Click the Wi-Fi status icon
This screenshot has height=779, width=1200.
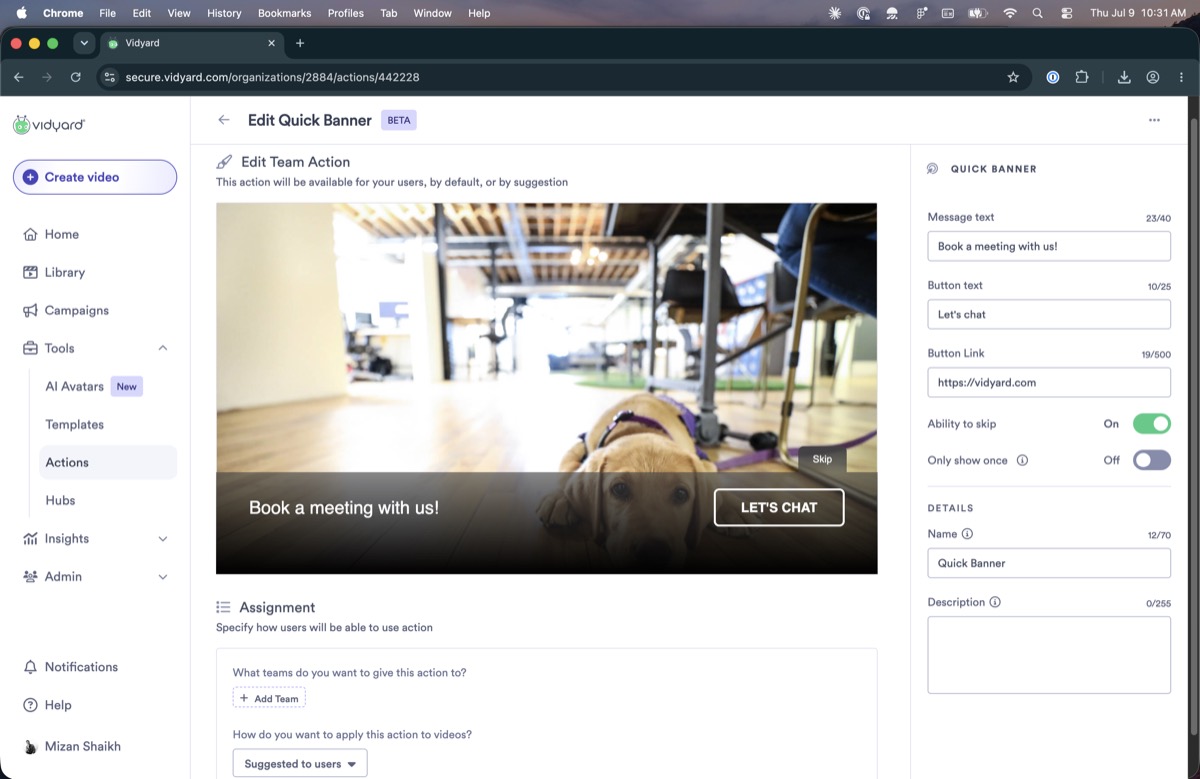point(1009,13)
